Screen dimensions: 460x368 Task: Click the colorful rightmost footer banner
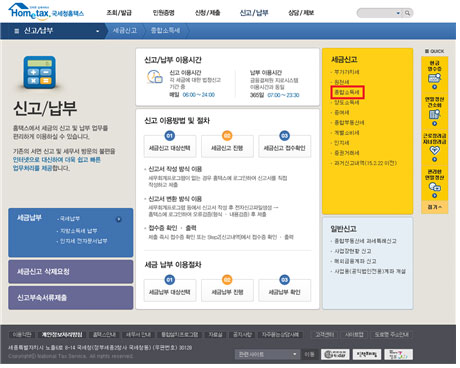coord(399,354)
